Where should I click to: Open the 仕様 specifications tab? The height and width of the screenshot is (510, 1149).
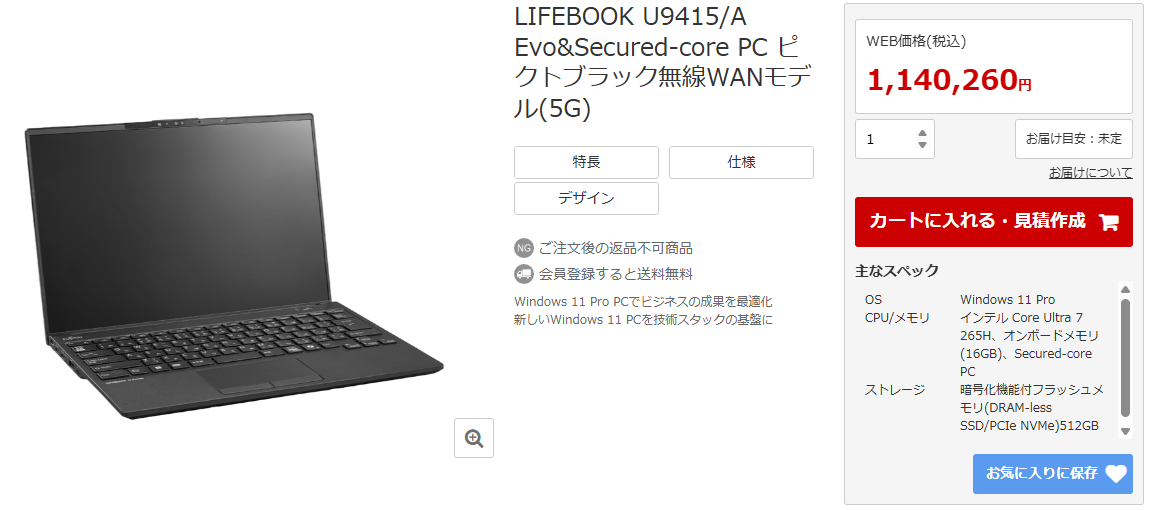pyautogui.click(x=741, y=162)
